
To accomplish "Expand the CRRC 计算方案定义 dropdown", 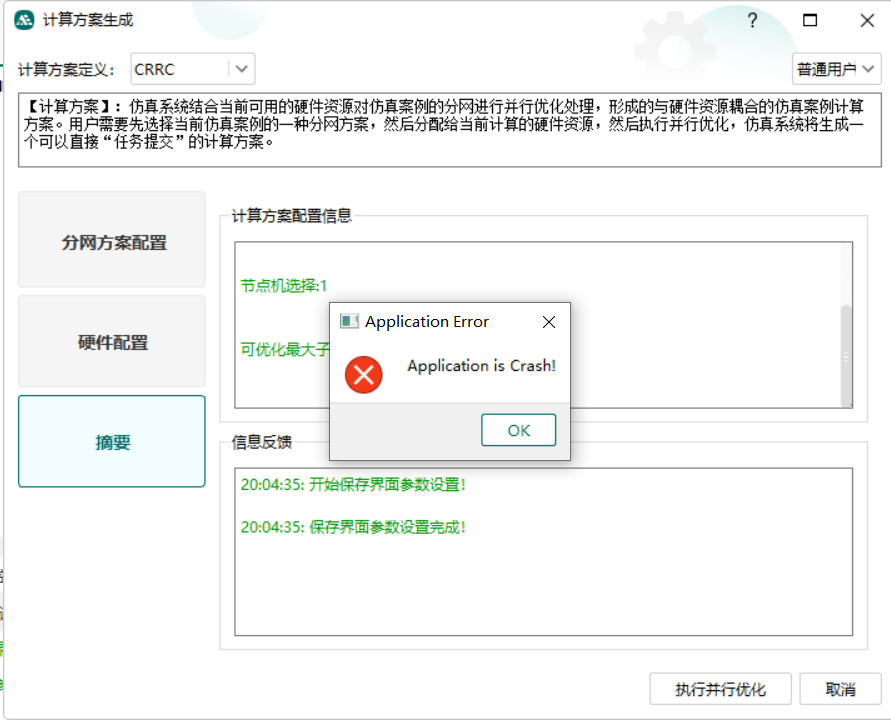I will [x=240, y=69].
